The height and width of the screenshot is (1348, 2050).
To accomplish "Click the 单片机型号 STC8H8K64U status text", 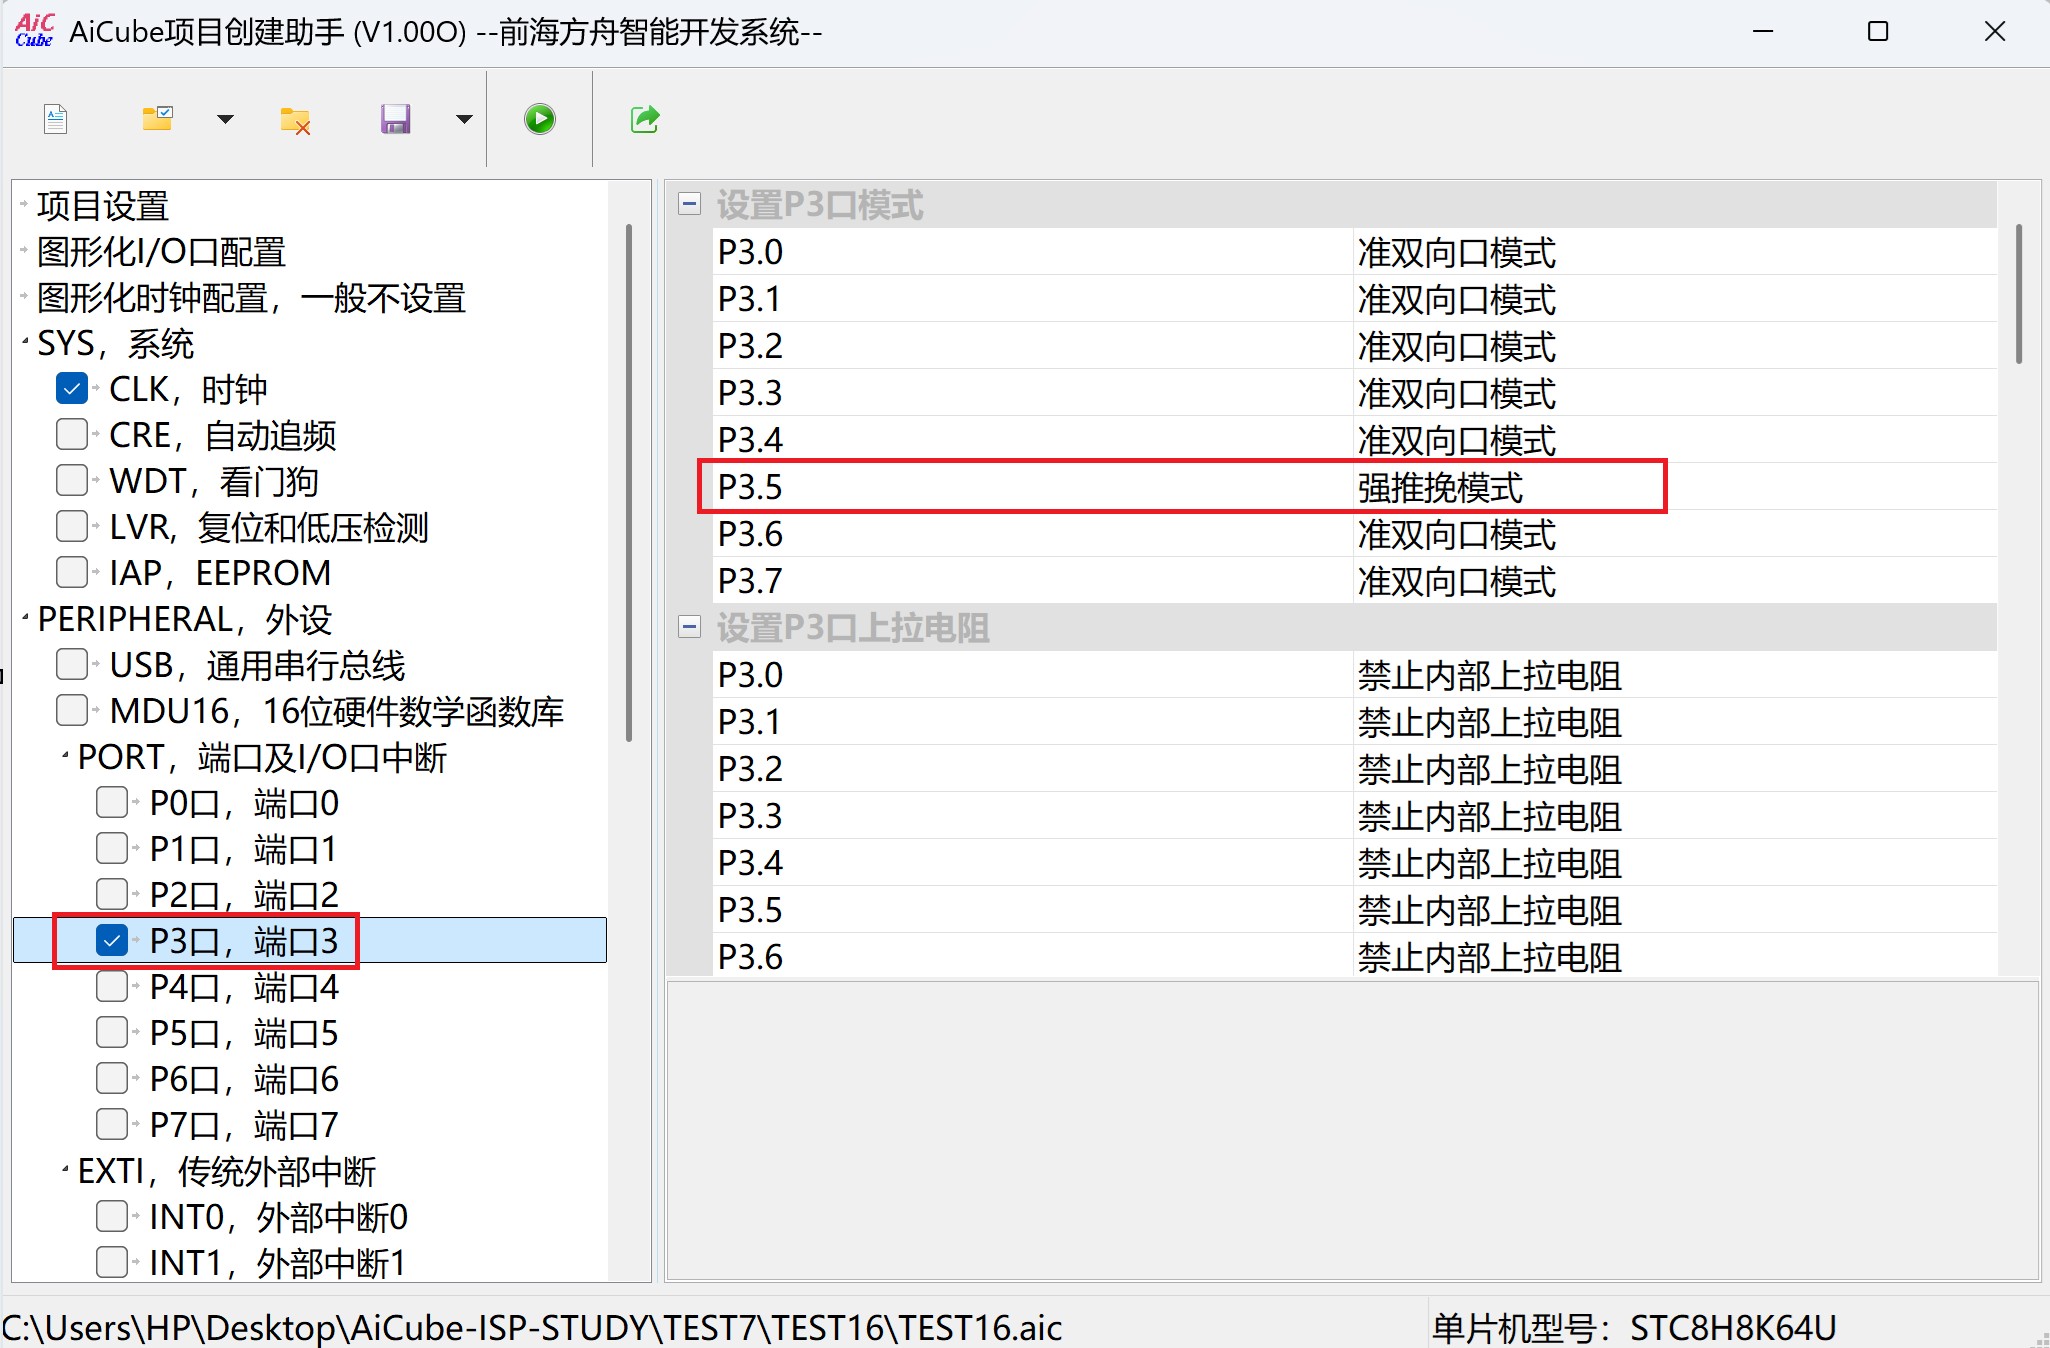I will 1634,1327.
